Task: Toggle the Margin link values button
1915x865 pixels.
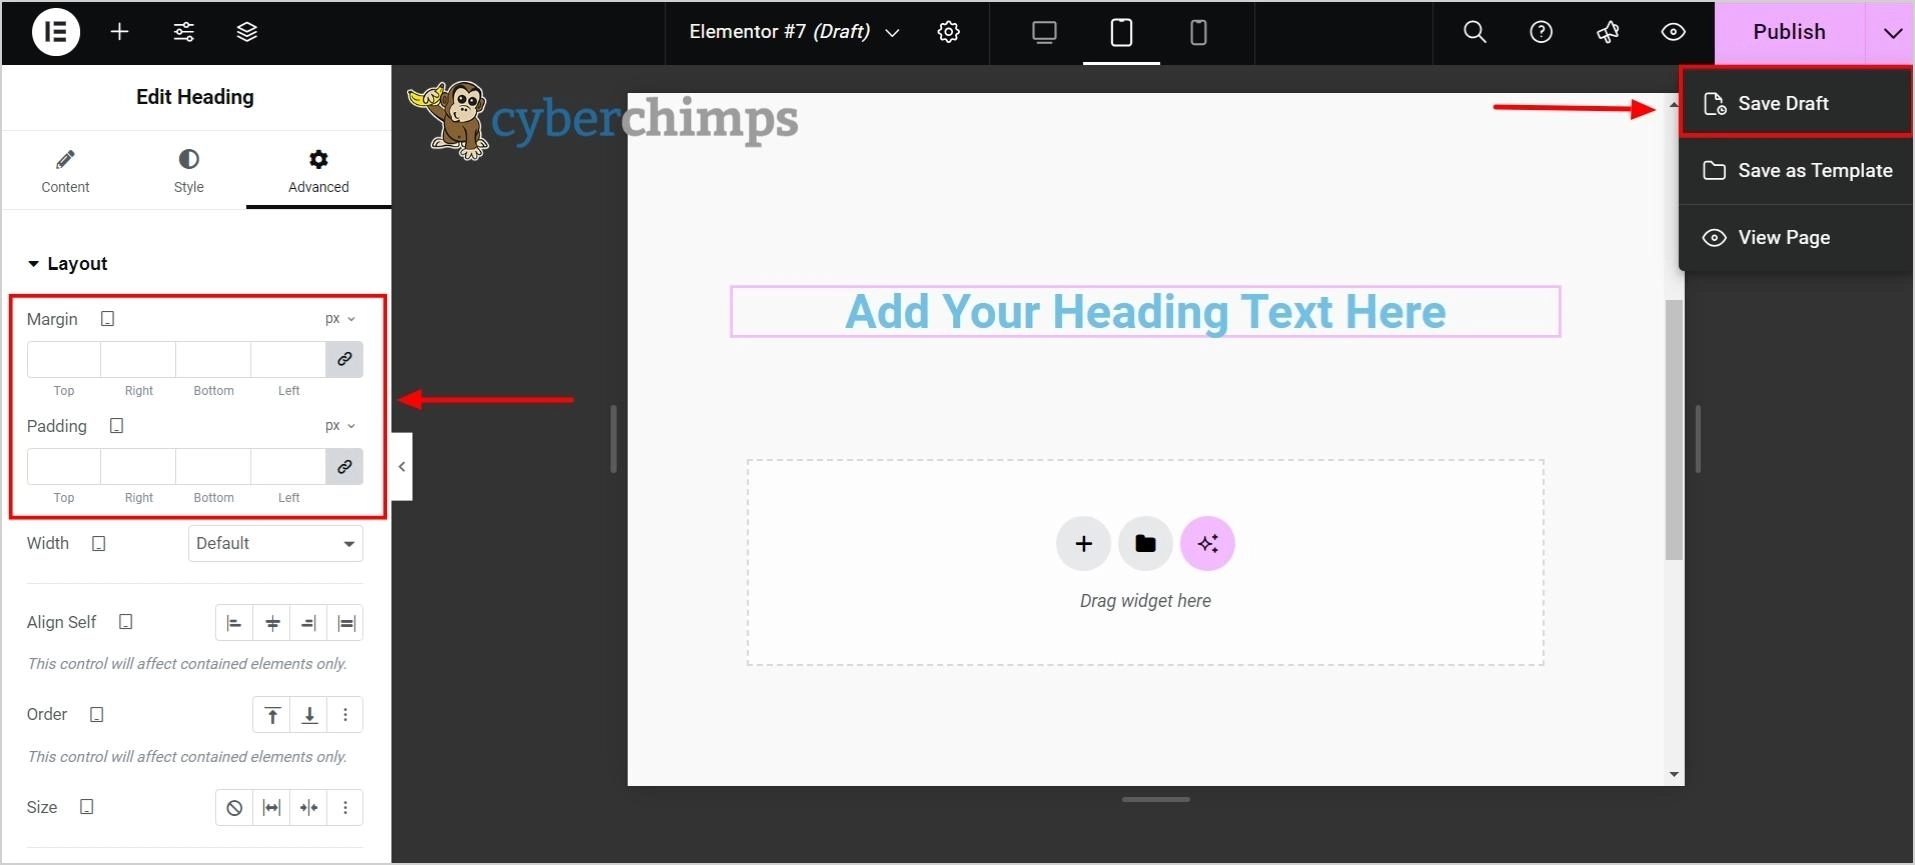Action: tap(344, 359)
